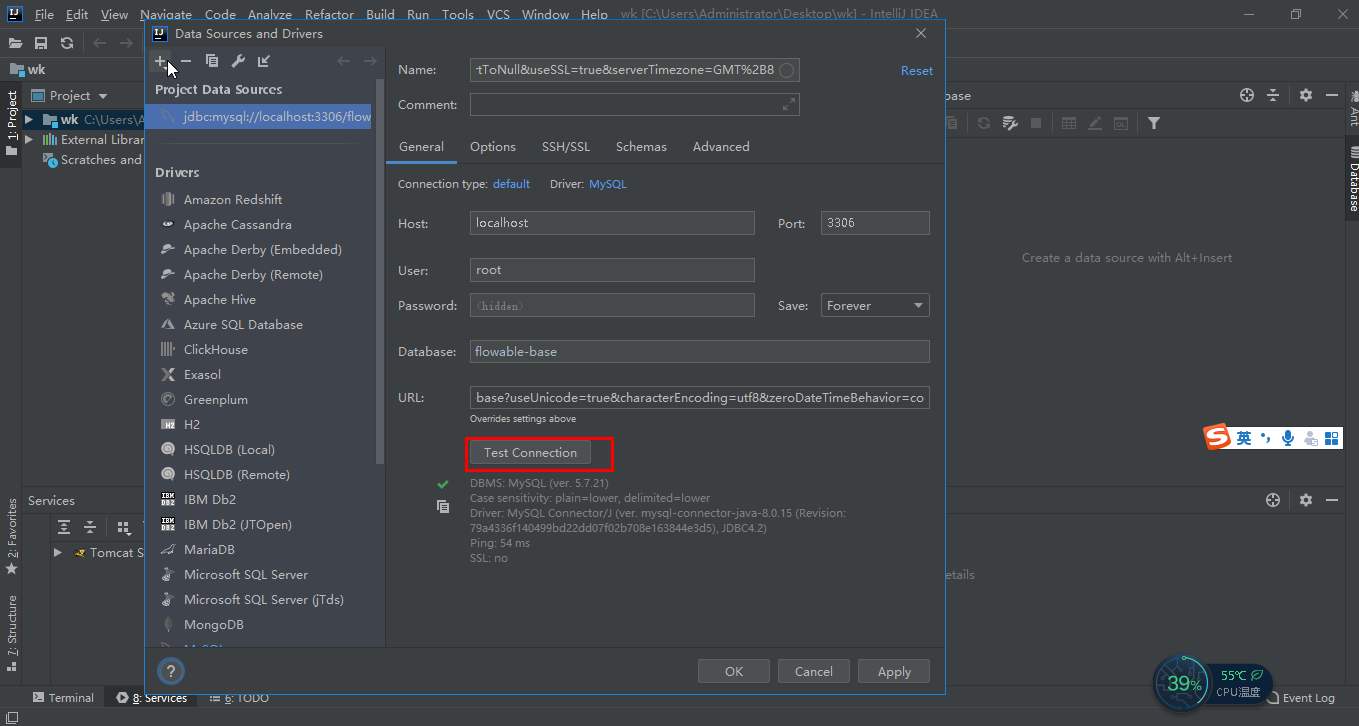This screenshot has width=1359, height=726.
Task: Click Collapse All in the Services toolbar
Action: click(90, 527)
